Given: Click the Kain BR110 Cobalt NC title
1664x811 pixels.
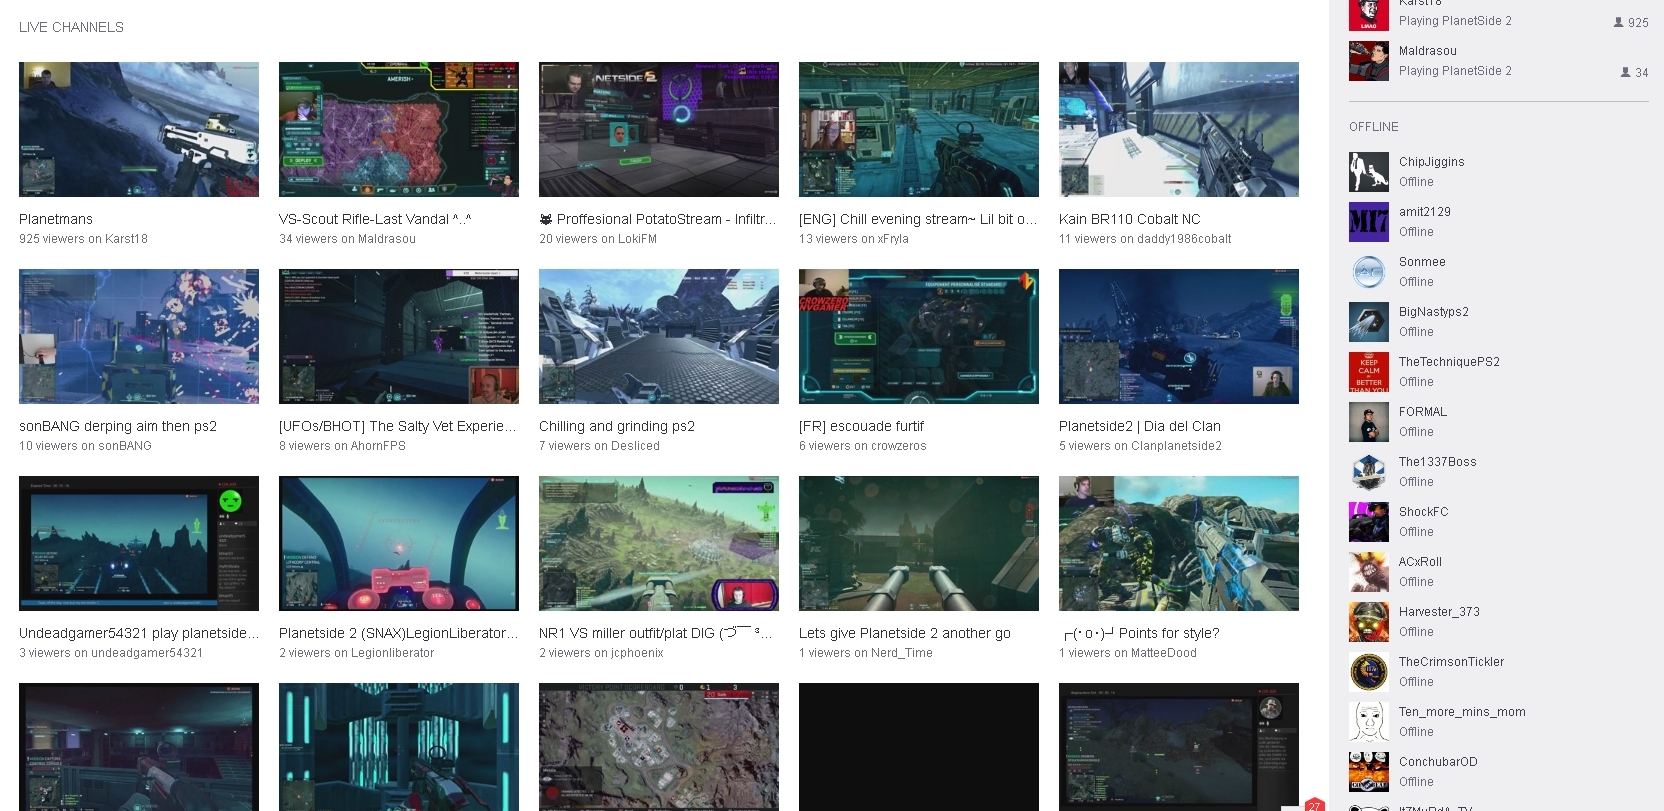Looking at the screenshot, I should [x=1130, y=219].
